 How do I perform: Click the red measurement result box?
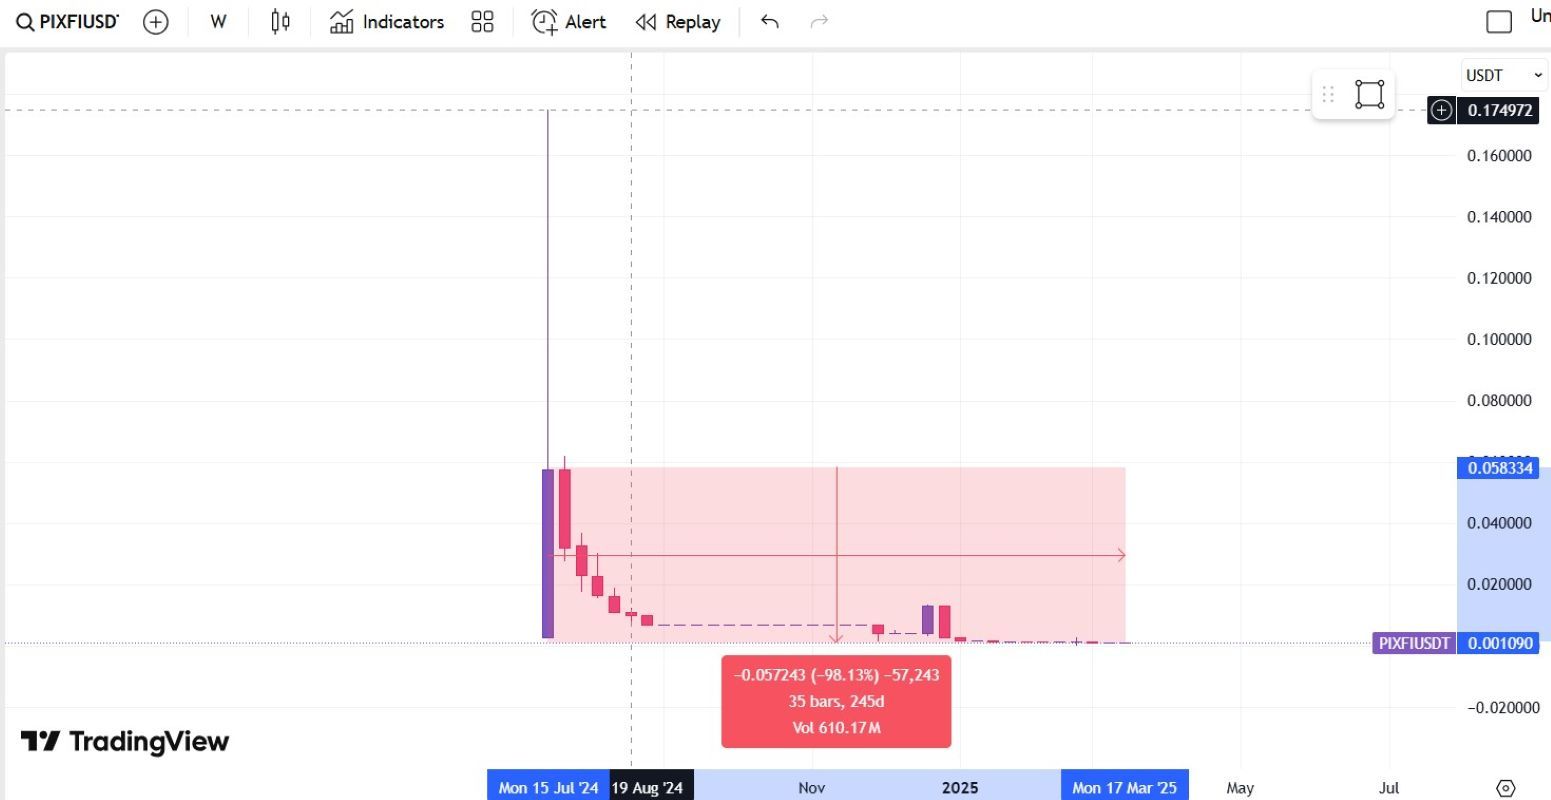[x=836, y=701]
